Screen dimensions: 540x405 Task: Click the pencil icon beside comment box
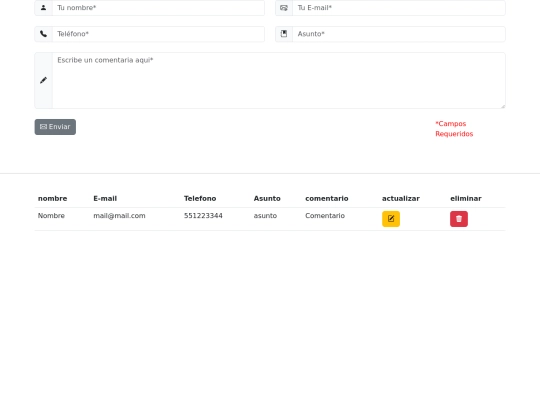click(43, 80)
